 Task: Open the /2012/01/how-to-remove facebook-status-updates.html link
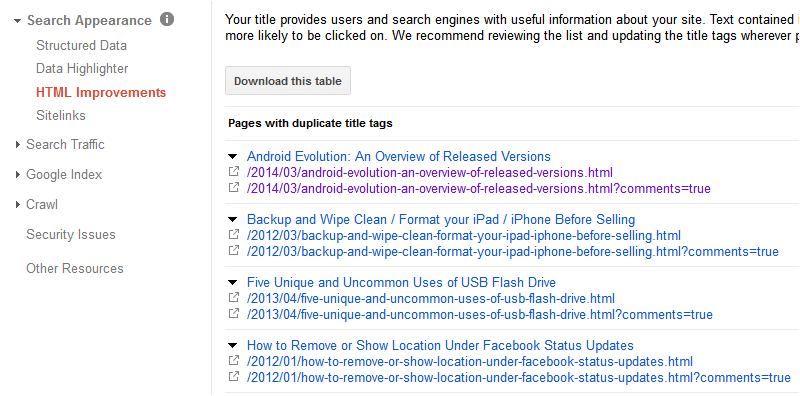[470, 362]
